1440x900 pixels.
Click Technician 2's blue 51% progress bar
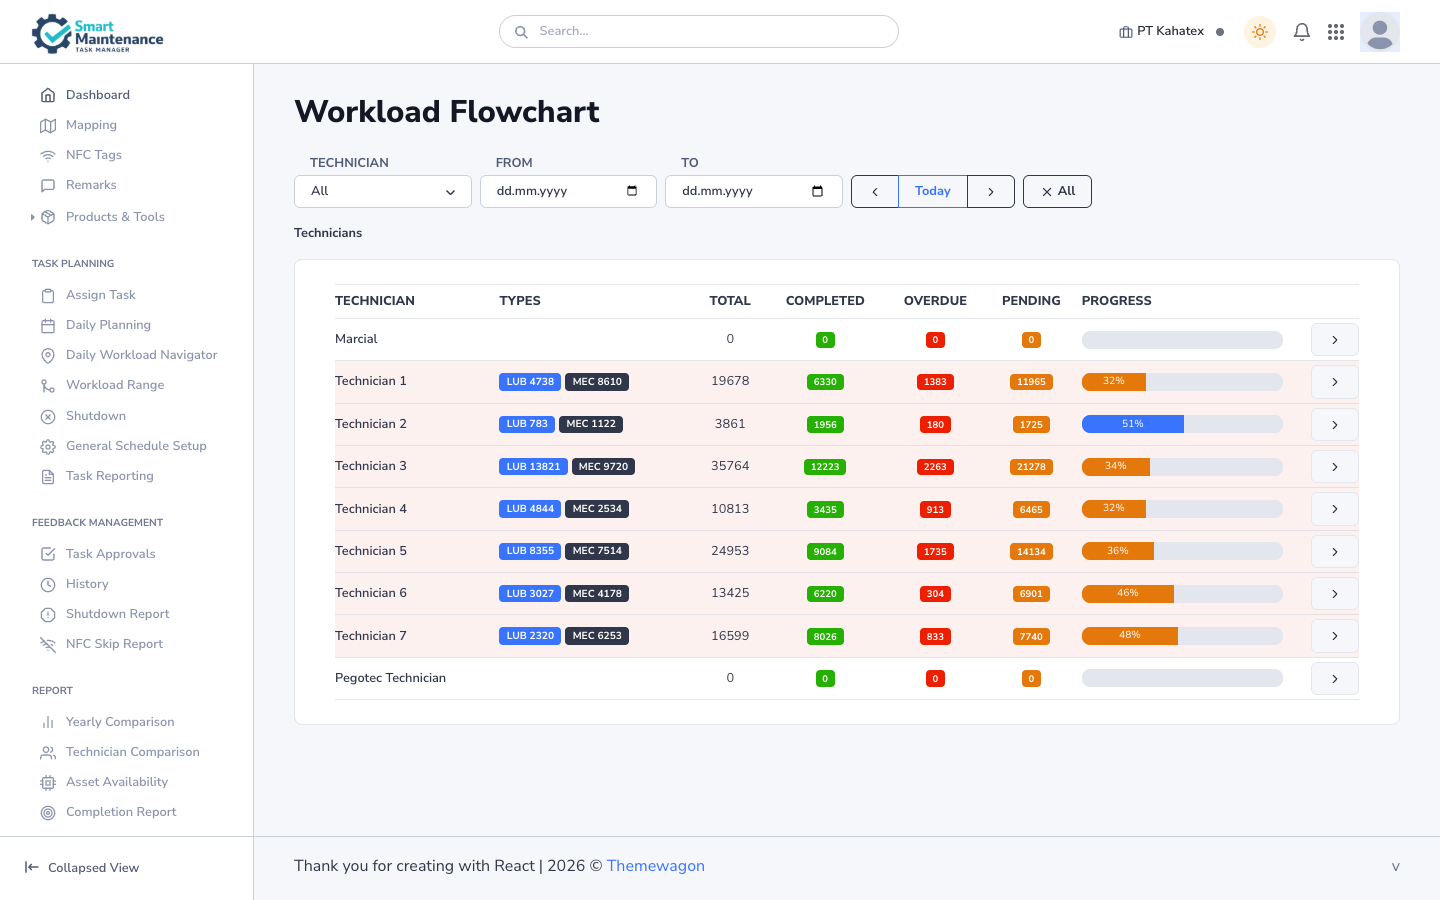click(1132, 424)
